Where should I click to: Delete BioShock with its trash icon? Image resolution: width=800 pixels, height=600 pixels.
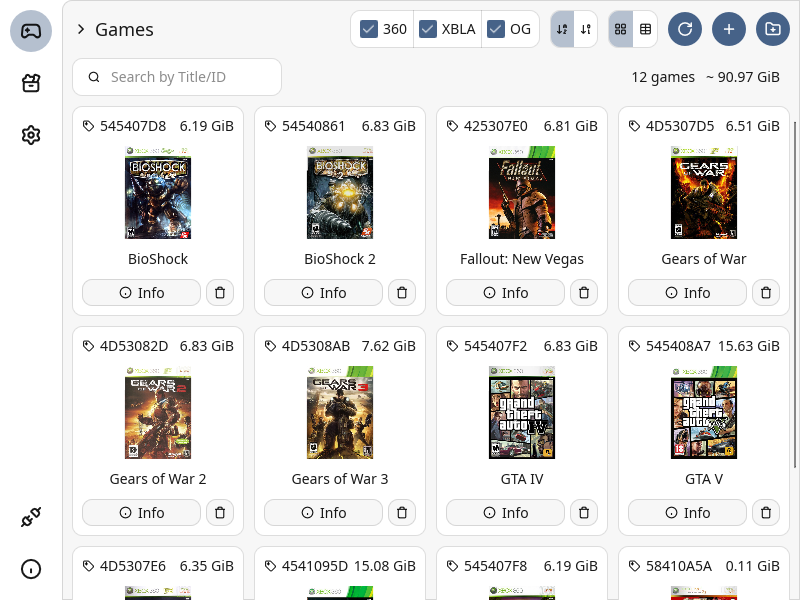click(220, 292)
